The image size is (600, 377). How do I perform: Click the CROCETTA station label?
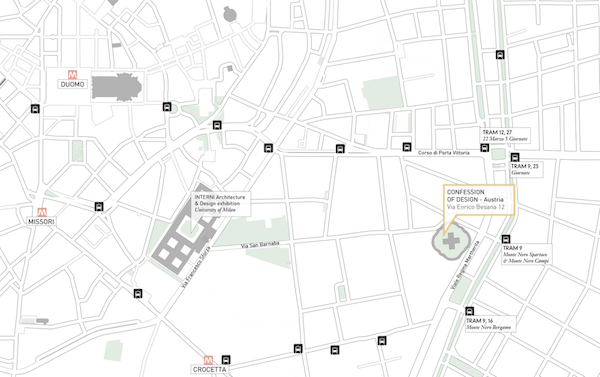tap(209, 369)
